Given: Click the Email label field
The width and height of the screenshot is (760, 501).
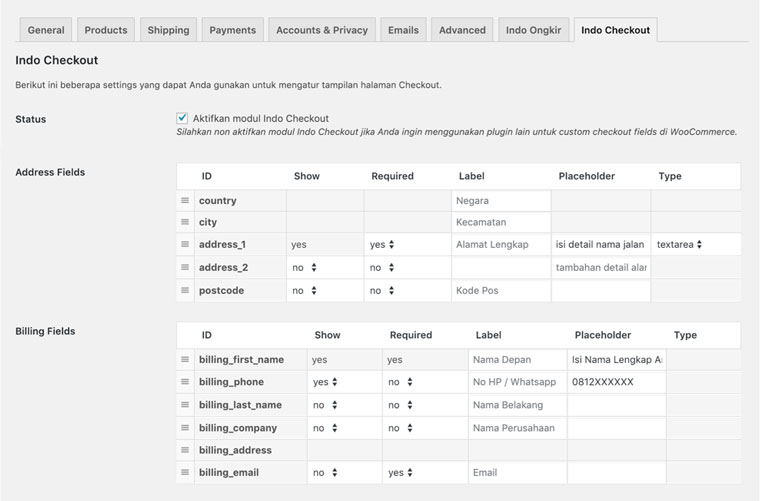Looking at the screenshot, I should point(518,472).
